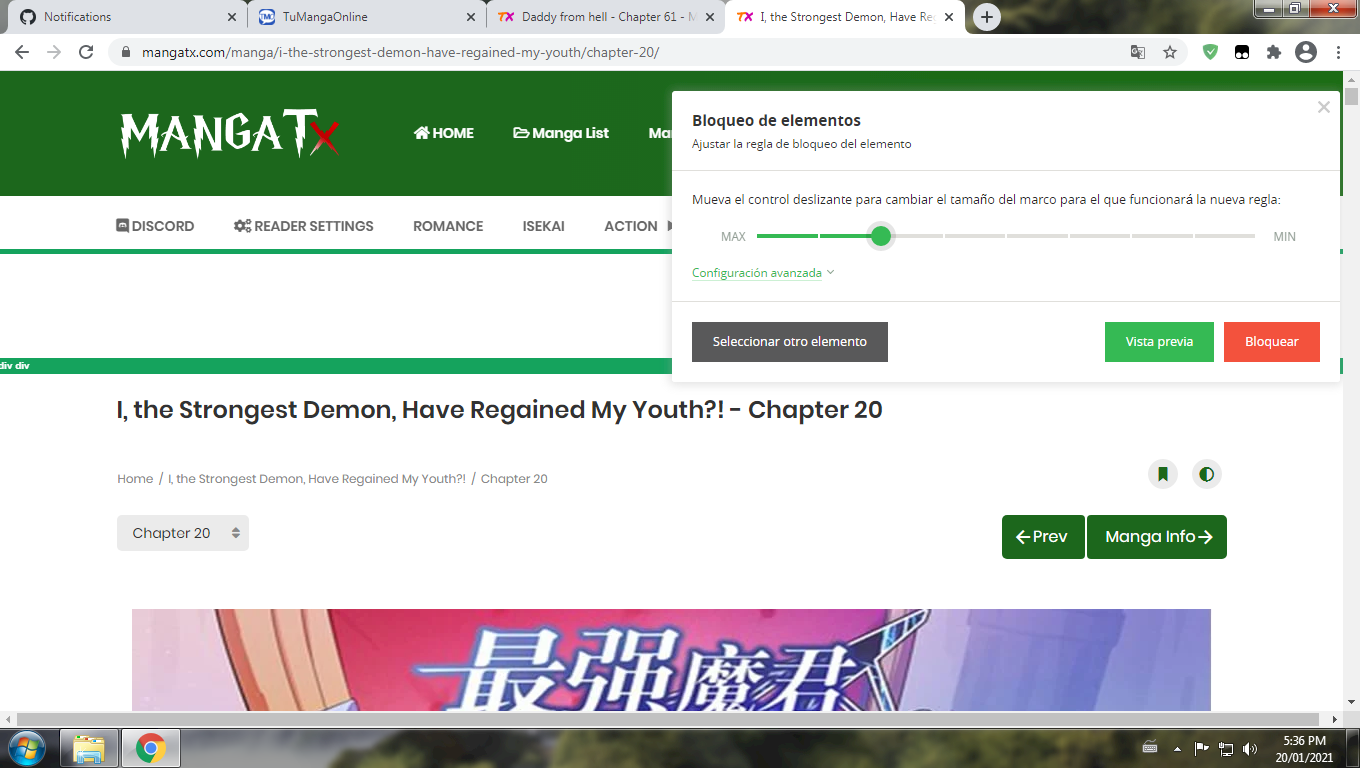Open Windows Explorer from the taskbar
Screen dimensions: 1360x768
[x=89, y=748]
